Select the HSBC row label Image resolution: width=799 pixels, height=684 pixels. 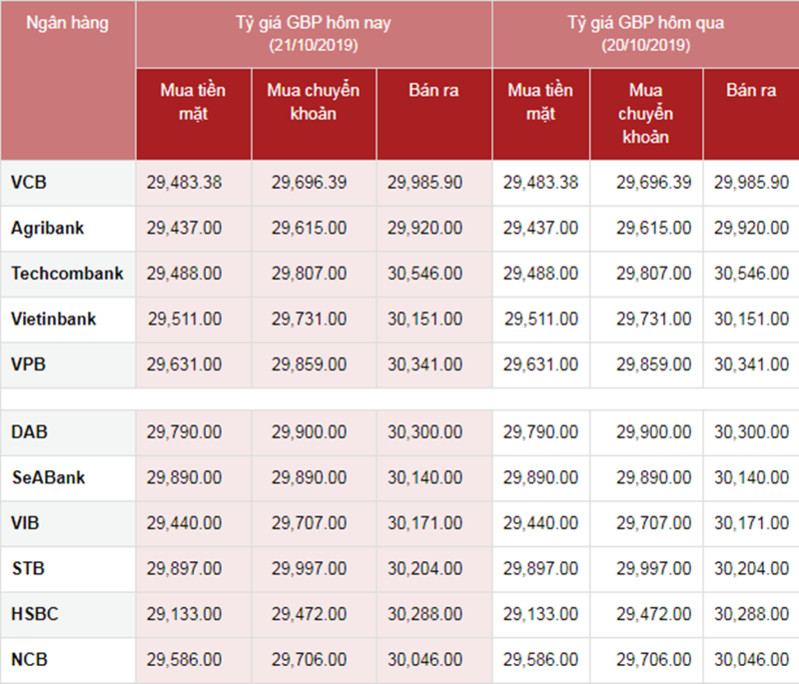tap(35, 613)
